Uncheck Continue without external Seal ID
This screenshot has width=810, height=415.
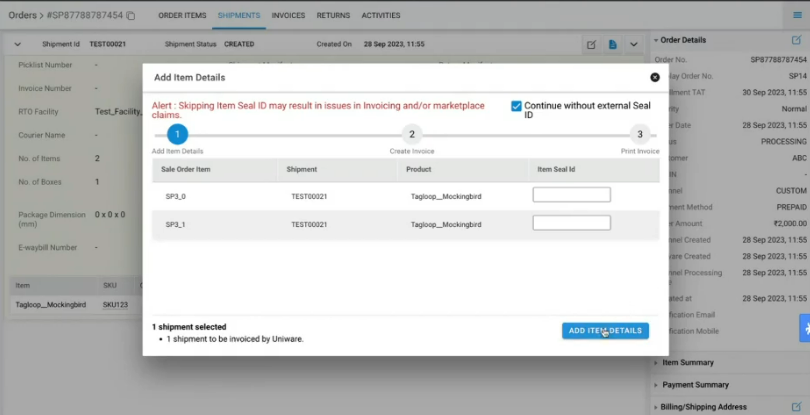pos(516,106)
